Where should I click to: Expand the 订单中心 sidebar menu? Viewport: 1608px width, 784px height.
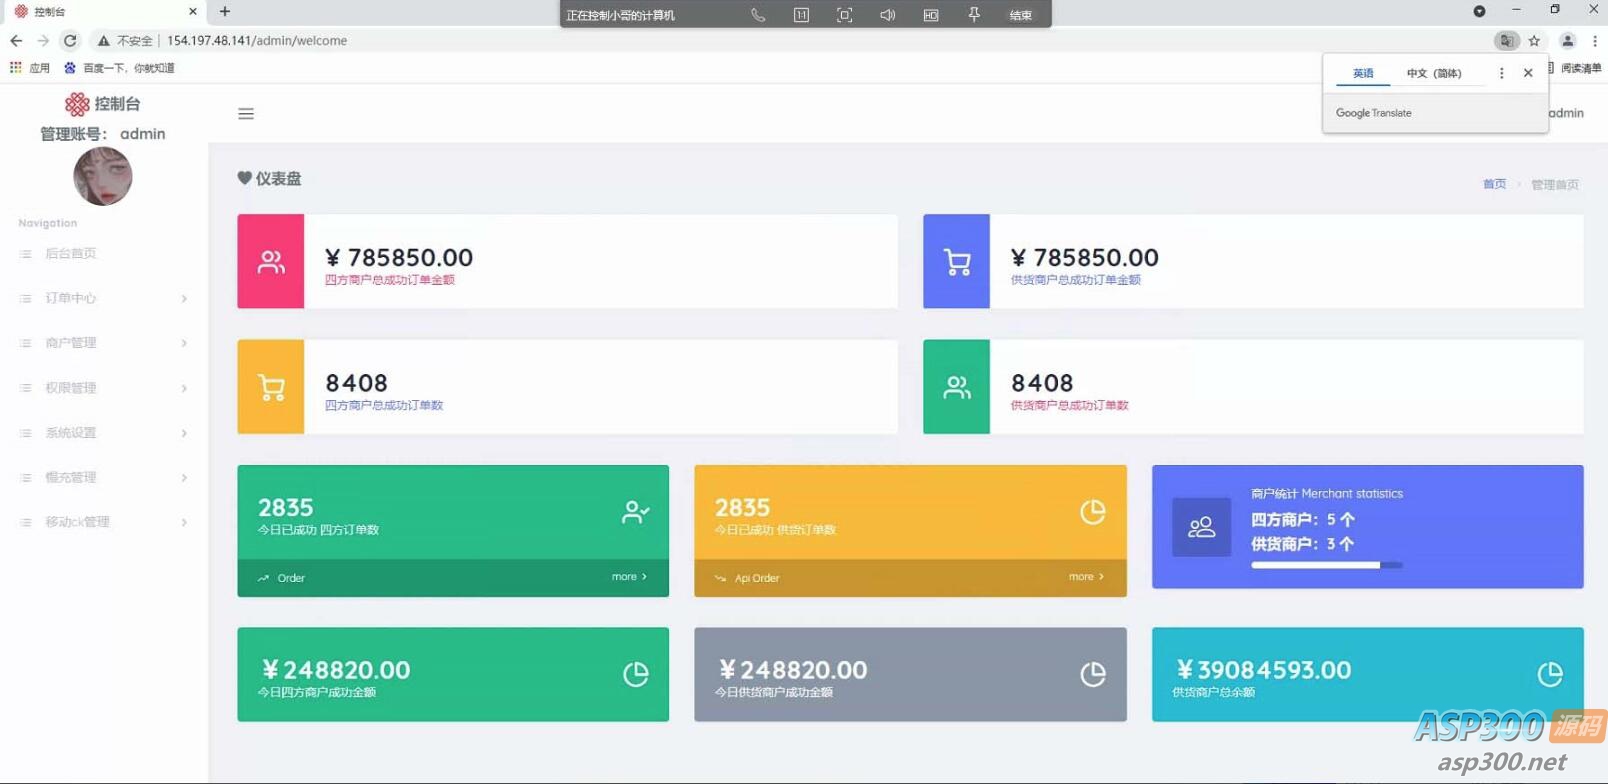click(x=102, y=298)
